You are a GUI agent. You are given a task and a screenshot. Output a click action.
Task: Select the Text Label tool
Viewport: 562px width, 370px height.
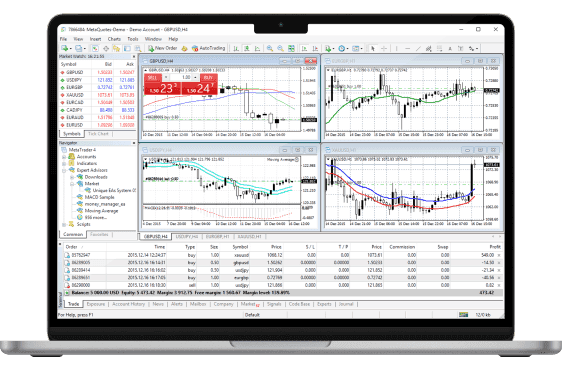461,48
